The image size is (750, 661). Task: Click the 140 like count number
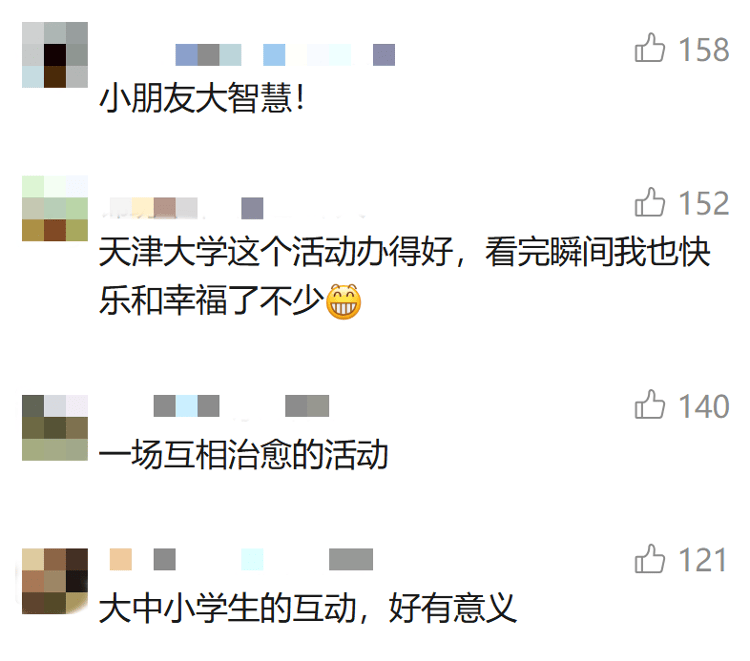tap(704, 406)
